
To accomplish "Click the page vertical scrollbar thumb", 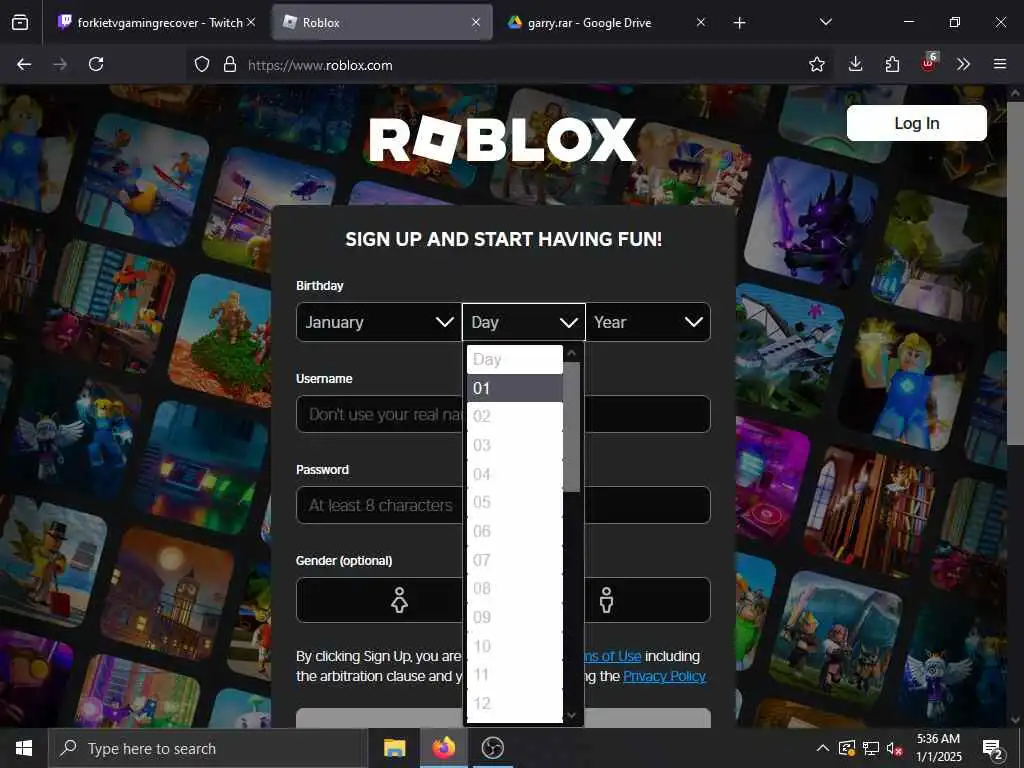I will pos(1014,273).
